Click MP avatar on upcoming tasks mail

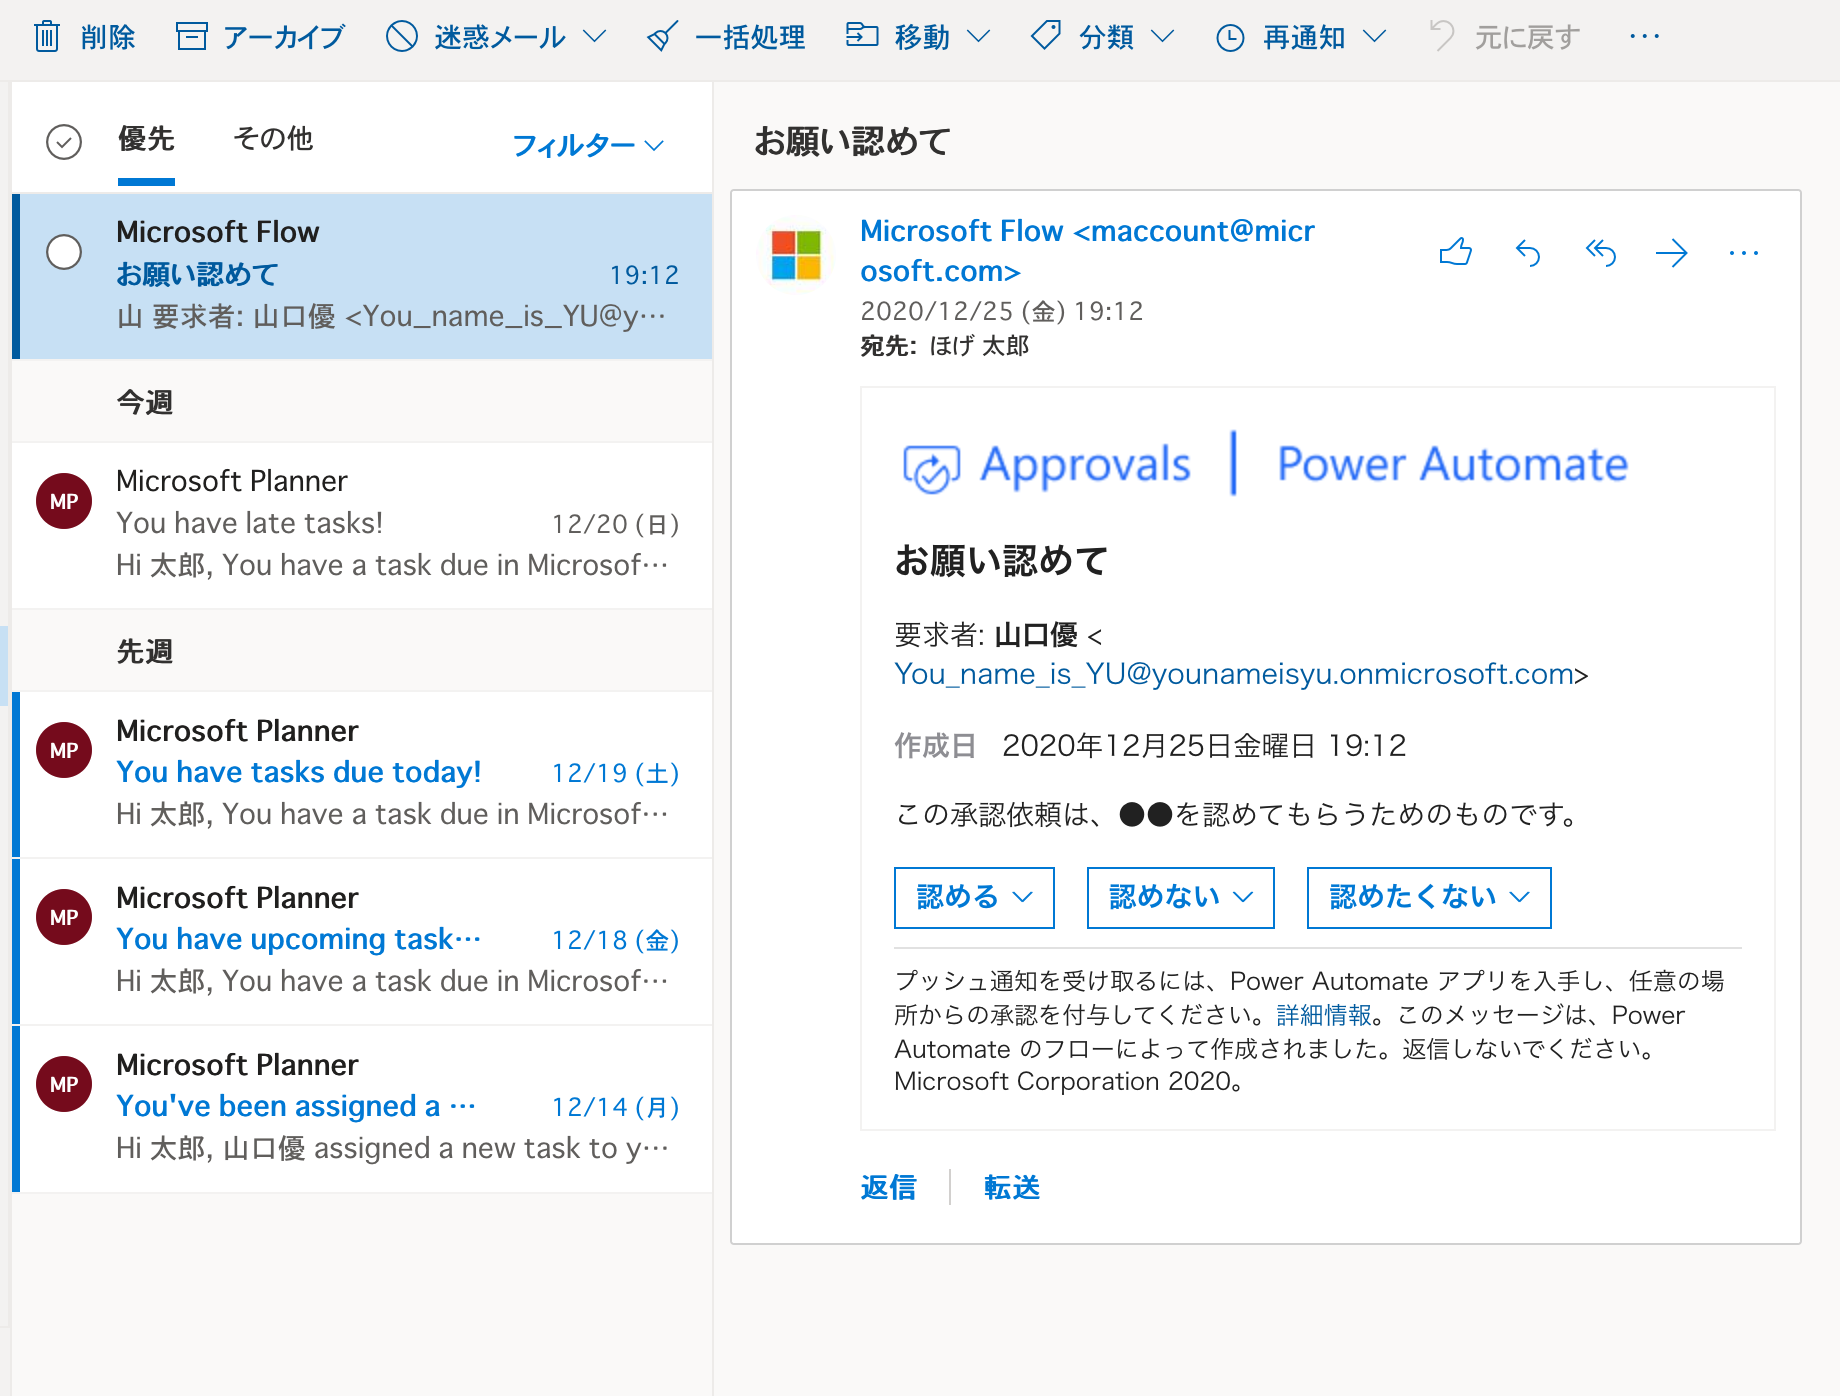[x=64, y=917]
